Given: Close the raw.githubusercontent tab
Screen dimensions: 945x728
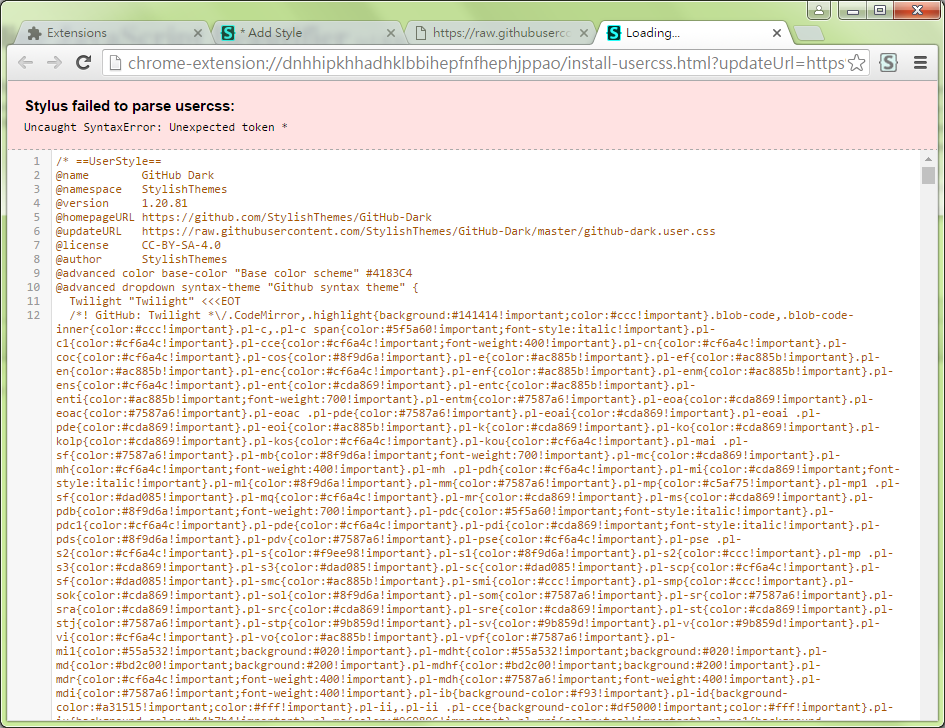Looking at the screenshot, I should (x=583, y=33).
